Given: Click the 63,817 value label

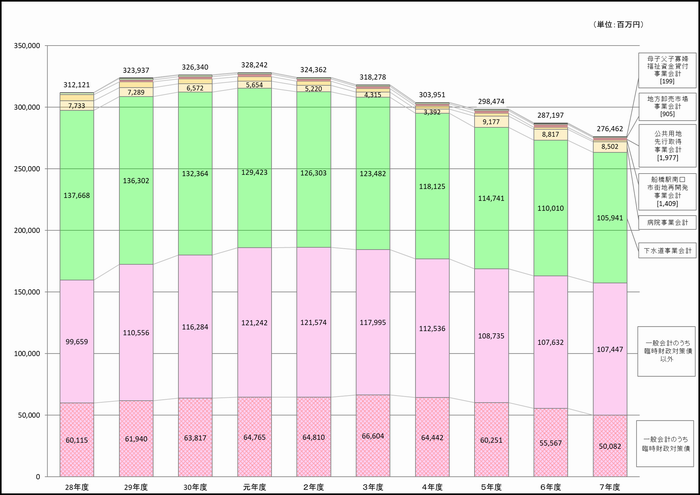Looking at the screenshot, I should [x=195, y=438].
